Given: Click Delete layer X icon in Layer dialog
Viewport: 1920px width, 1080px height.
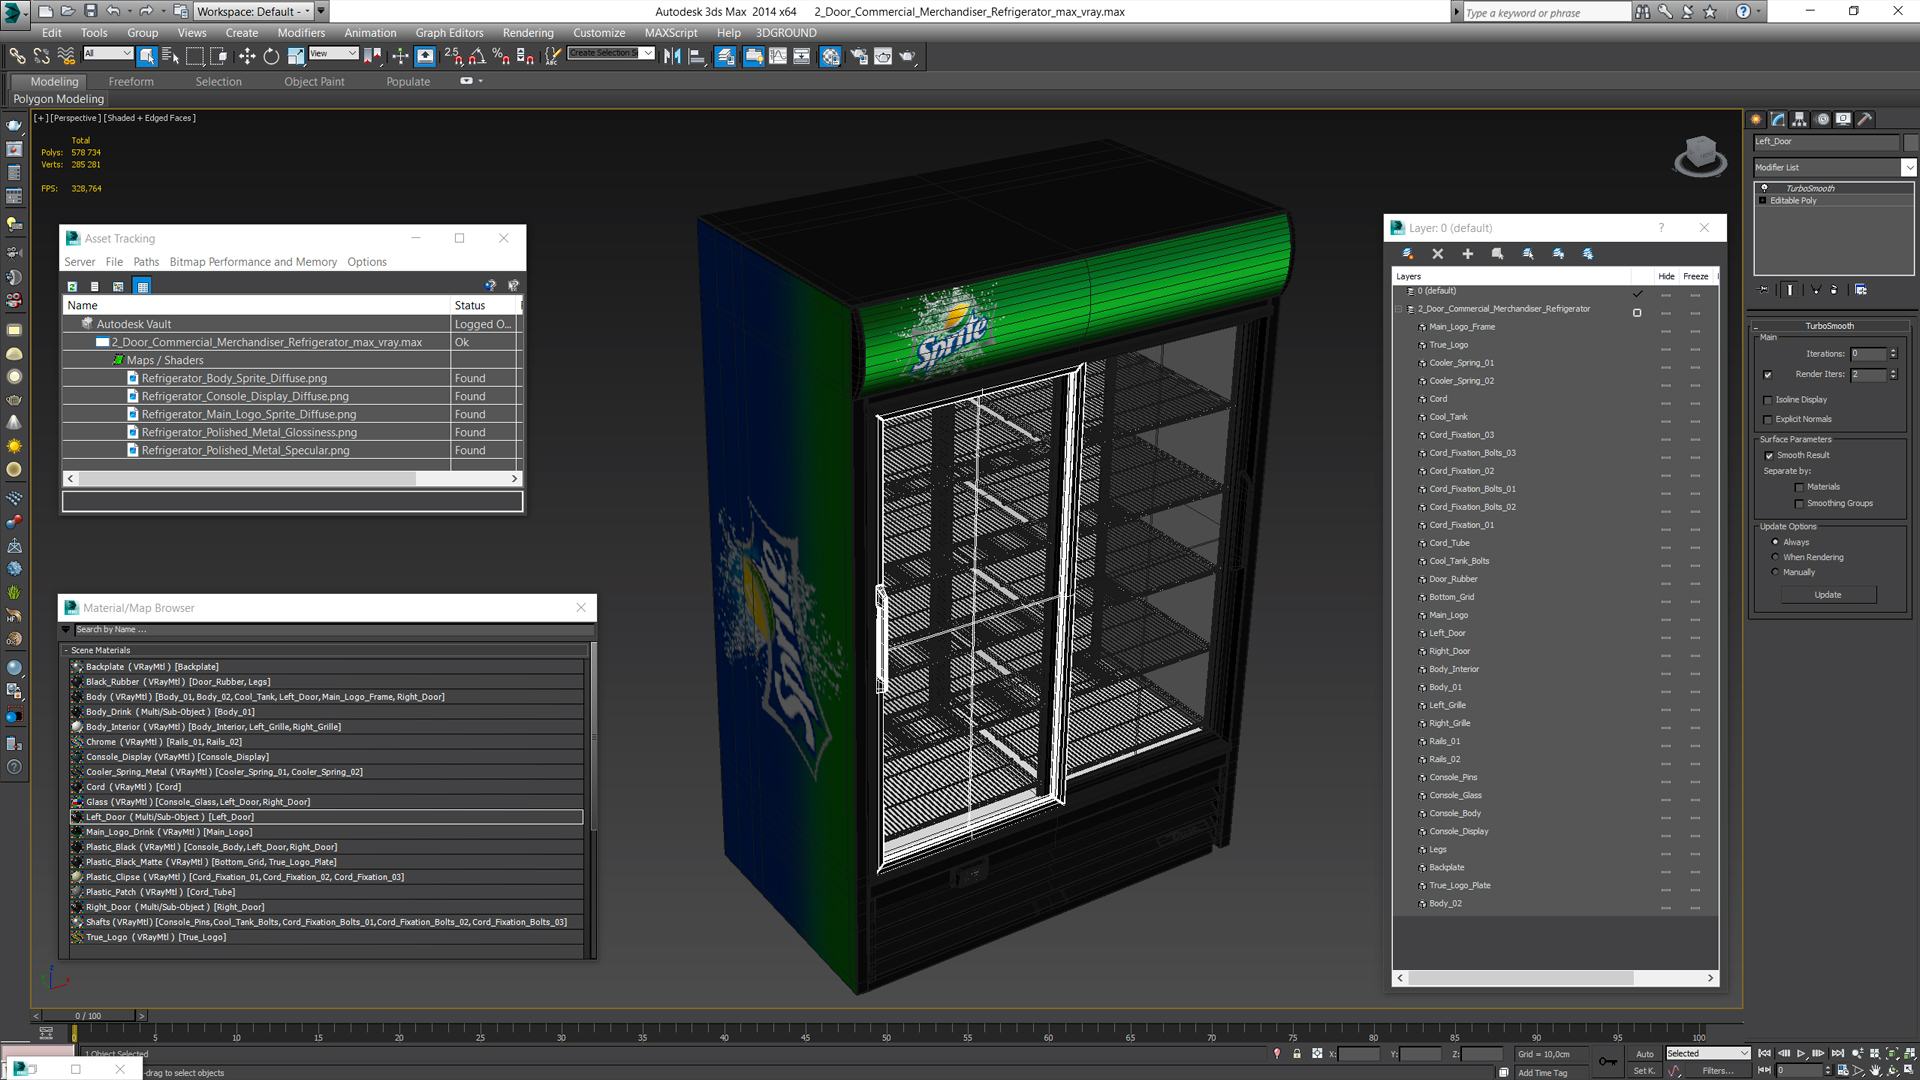Looking at the screenshot, I should (x=1438, y=254).
